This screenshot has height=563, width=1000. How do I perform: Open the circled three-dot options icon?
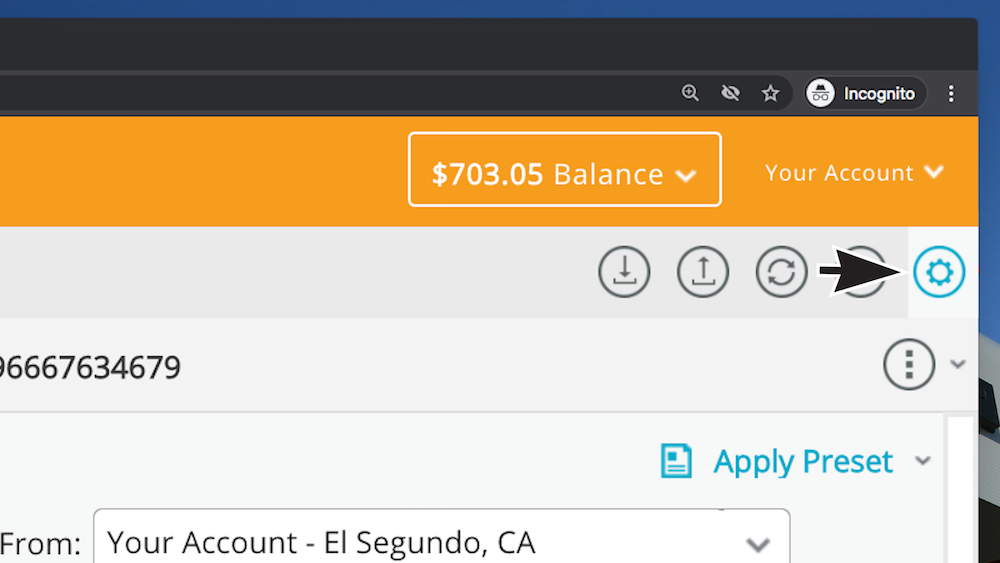(909, 364)
